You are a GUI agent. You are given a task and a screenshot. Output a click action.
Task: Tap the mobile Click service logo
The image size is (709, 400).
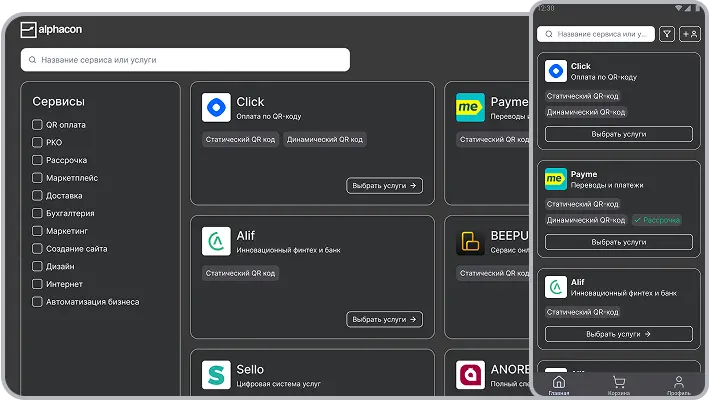tap(556, 71)
